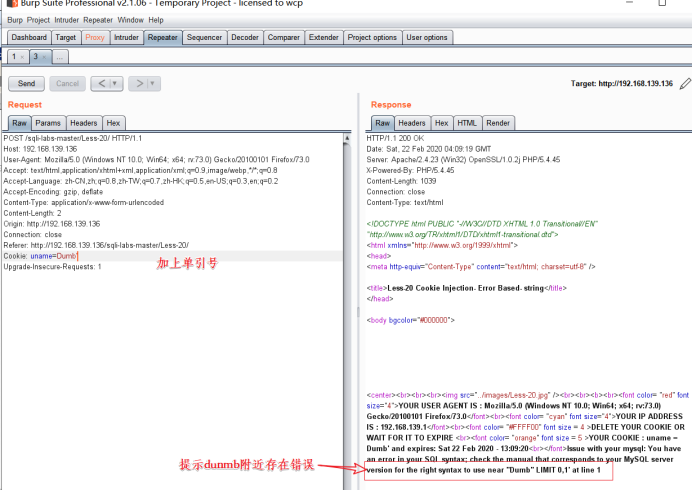The width and height of the screenshot is (692, 490).
Task: Click the edit target pencil icon
Action: click(684, 83)
